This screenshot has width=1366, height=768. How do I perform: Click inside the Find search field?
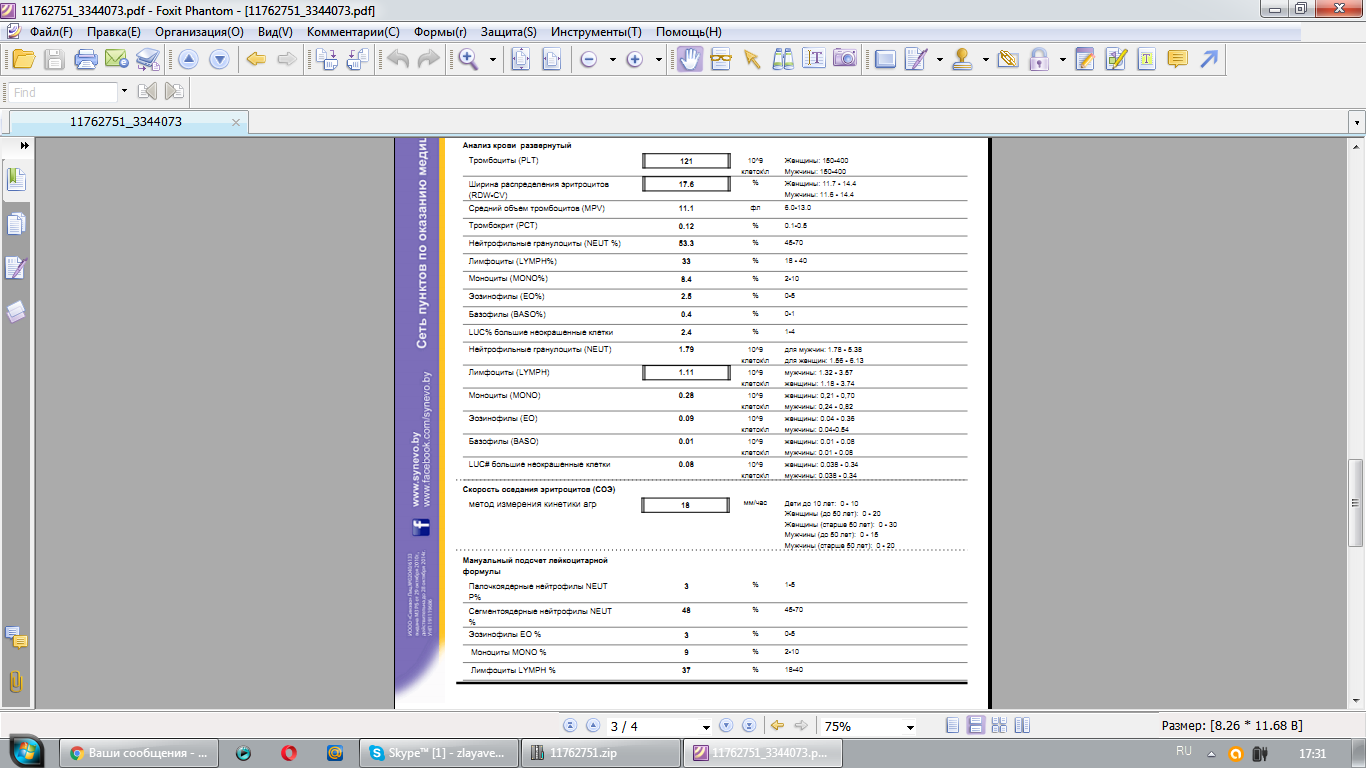62,92
